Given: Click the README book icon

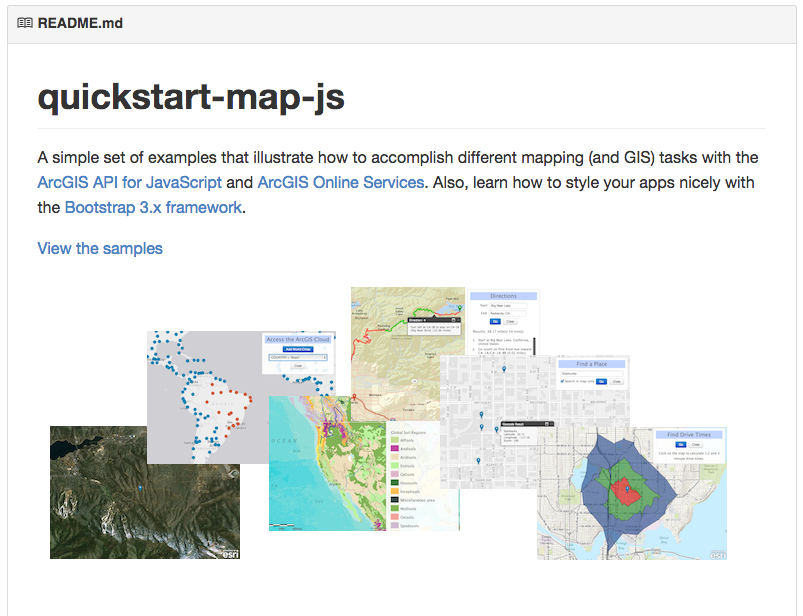Looking at the screenshot, I should (x=25, y=23).
